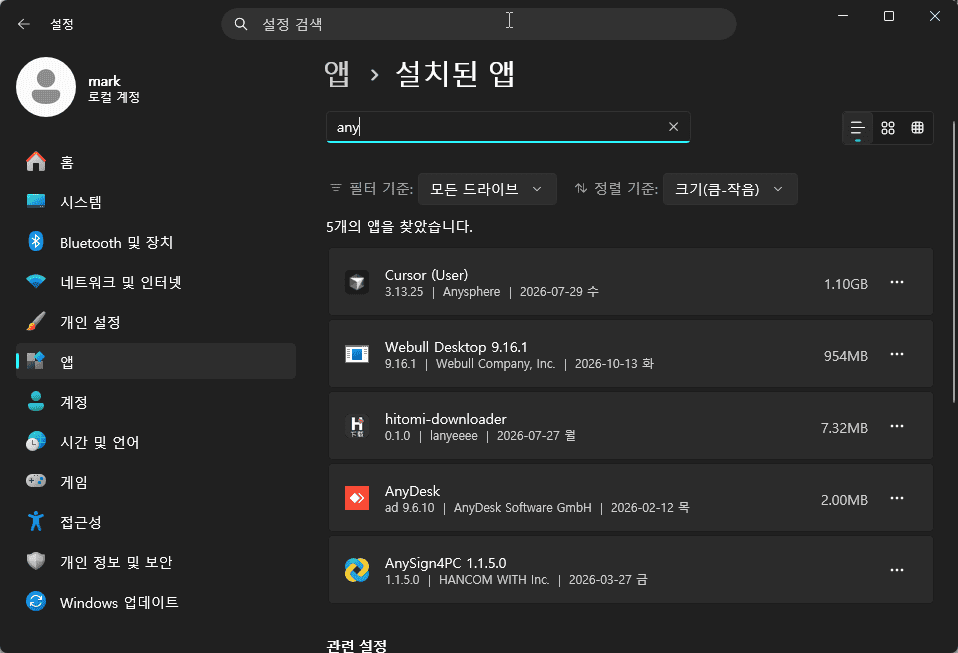Click the Cursor (User) app icon

357,282
